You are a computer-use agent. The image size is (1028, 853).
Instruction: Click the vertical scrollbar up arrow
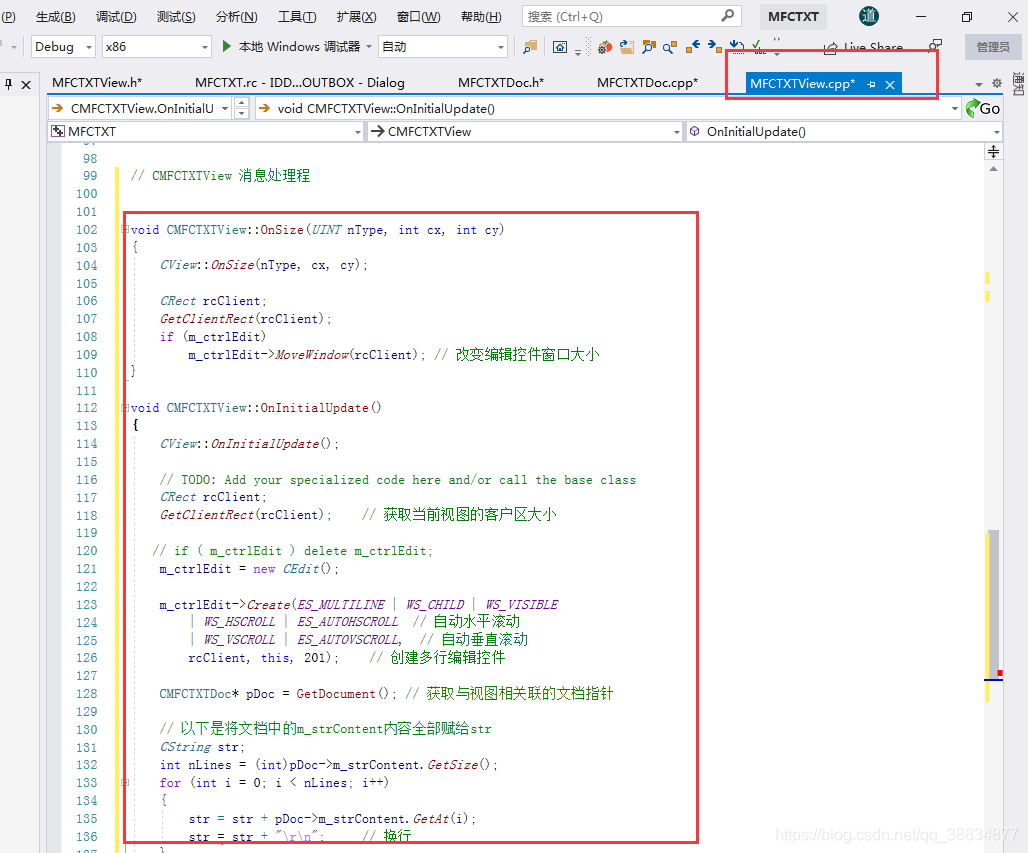point(993,169)
